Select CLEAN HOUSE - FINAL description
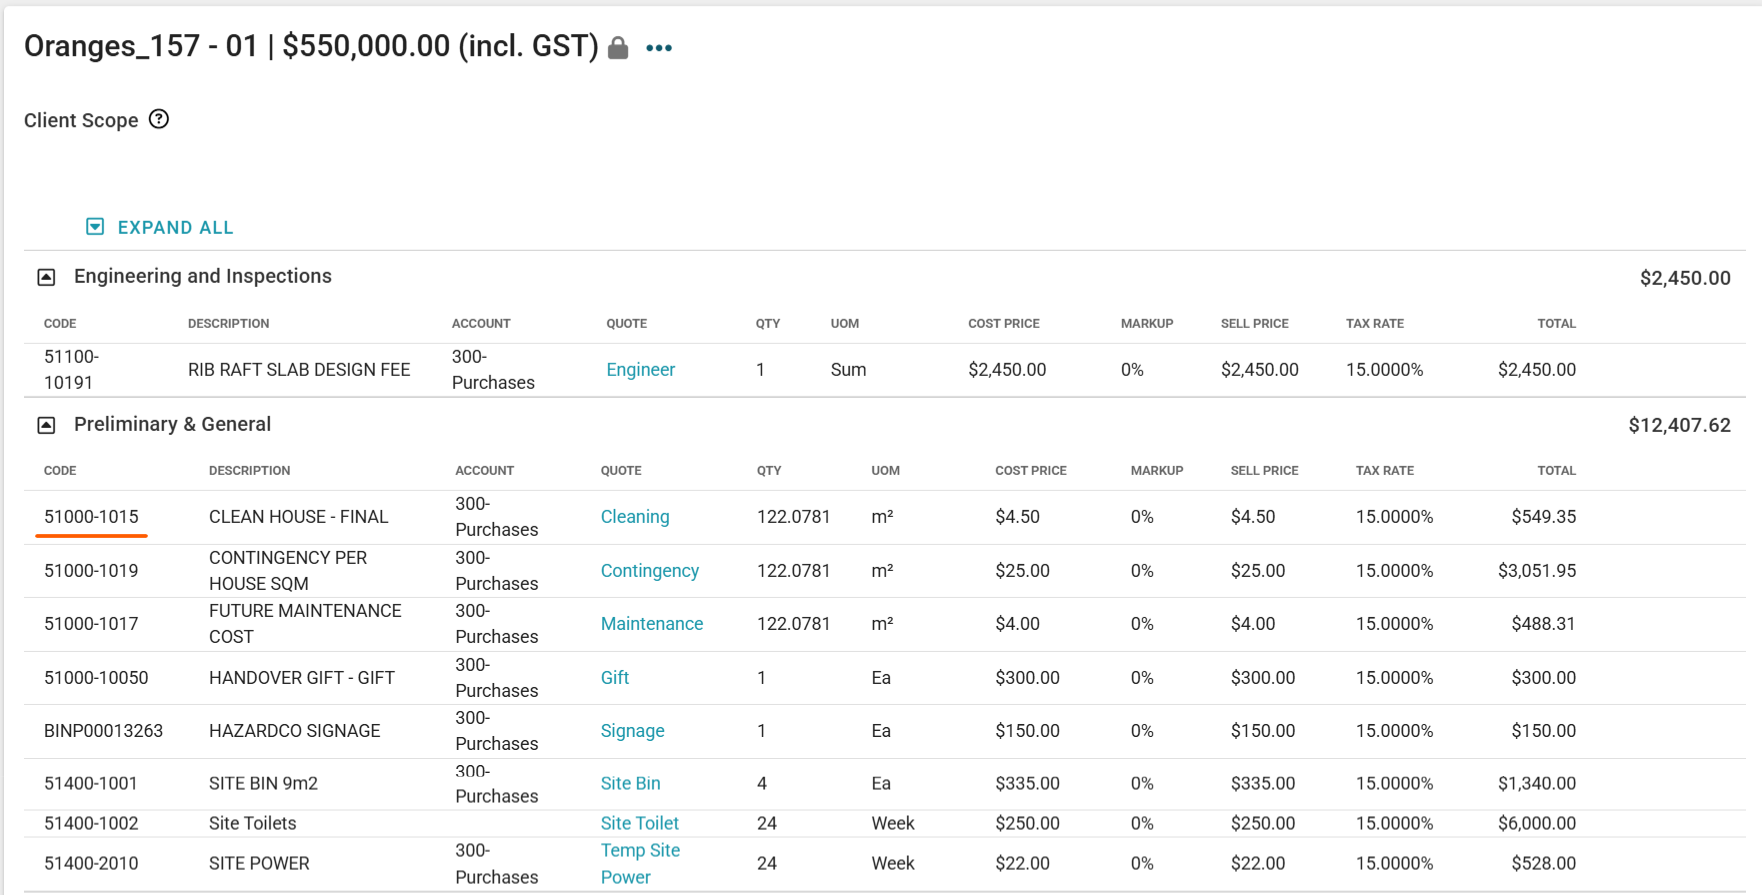The height and width of the screenshot is (895, 1762). (x=298, y=516)
